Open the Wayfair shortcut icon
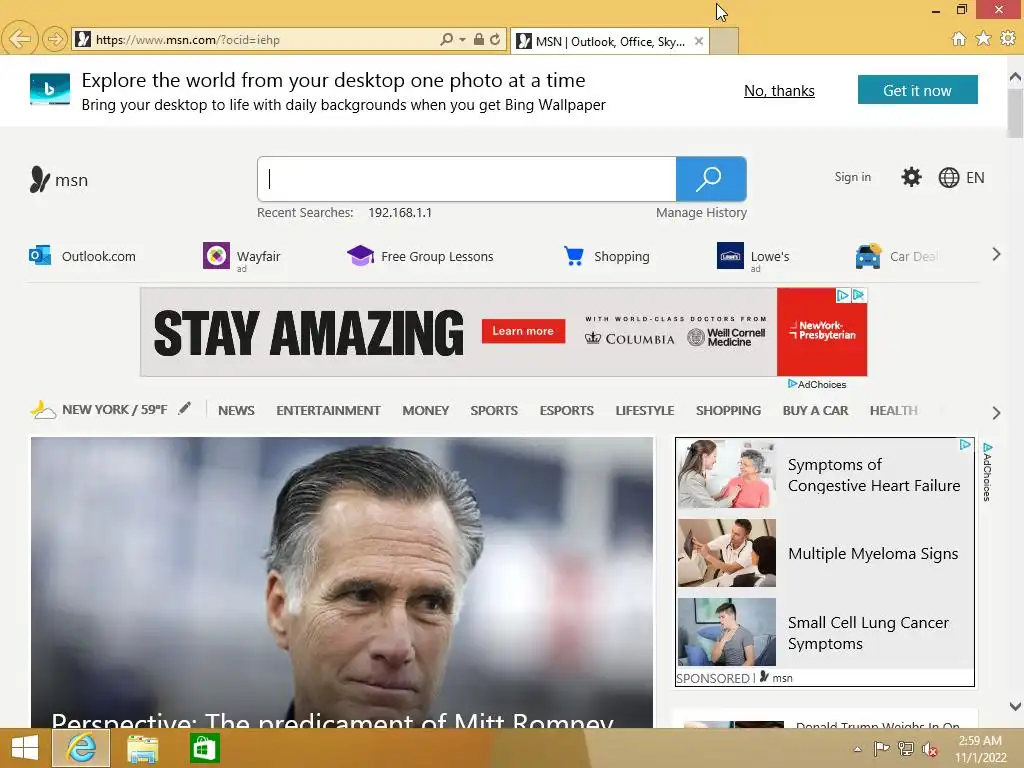The height and width of the screenshot is (768, 1024). [x=216, y=255]
